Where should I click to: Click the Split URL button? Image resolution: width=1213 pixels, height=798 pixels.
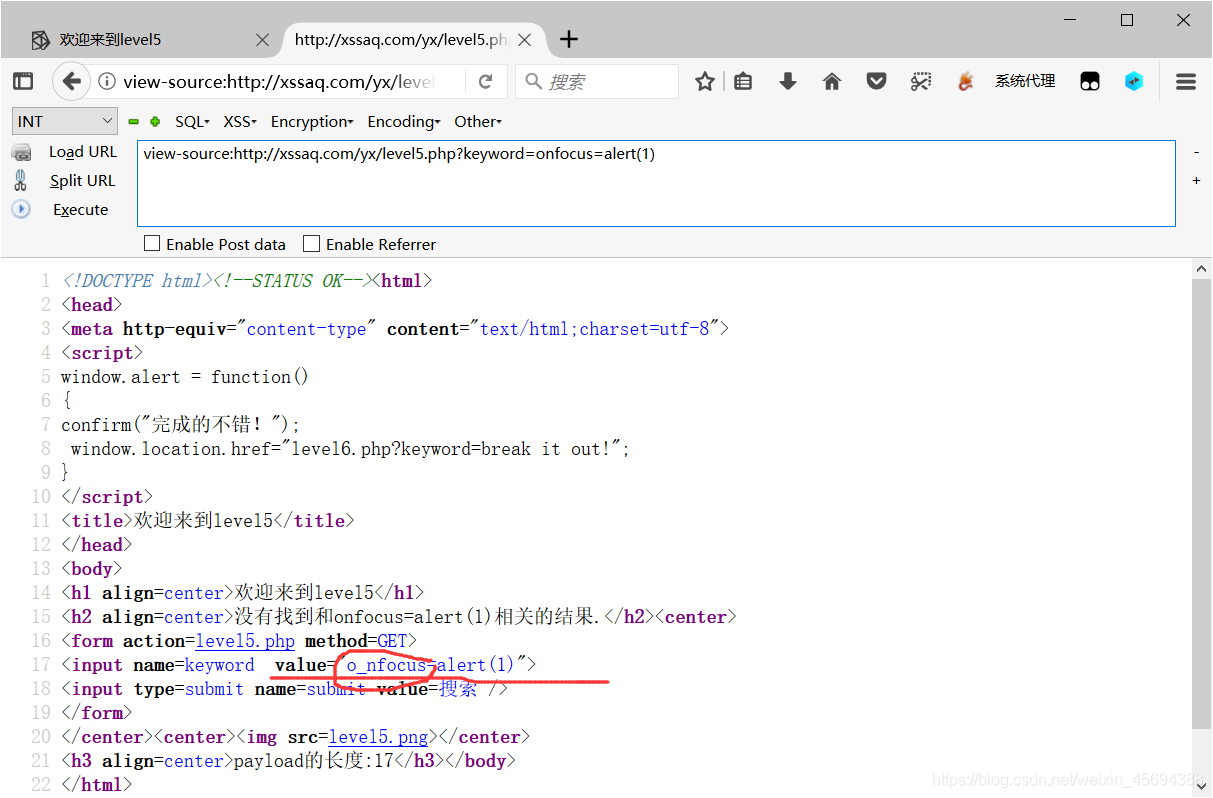83,181
